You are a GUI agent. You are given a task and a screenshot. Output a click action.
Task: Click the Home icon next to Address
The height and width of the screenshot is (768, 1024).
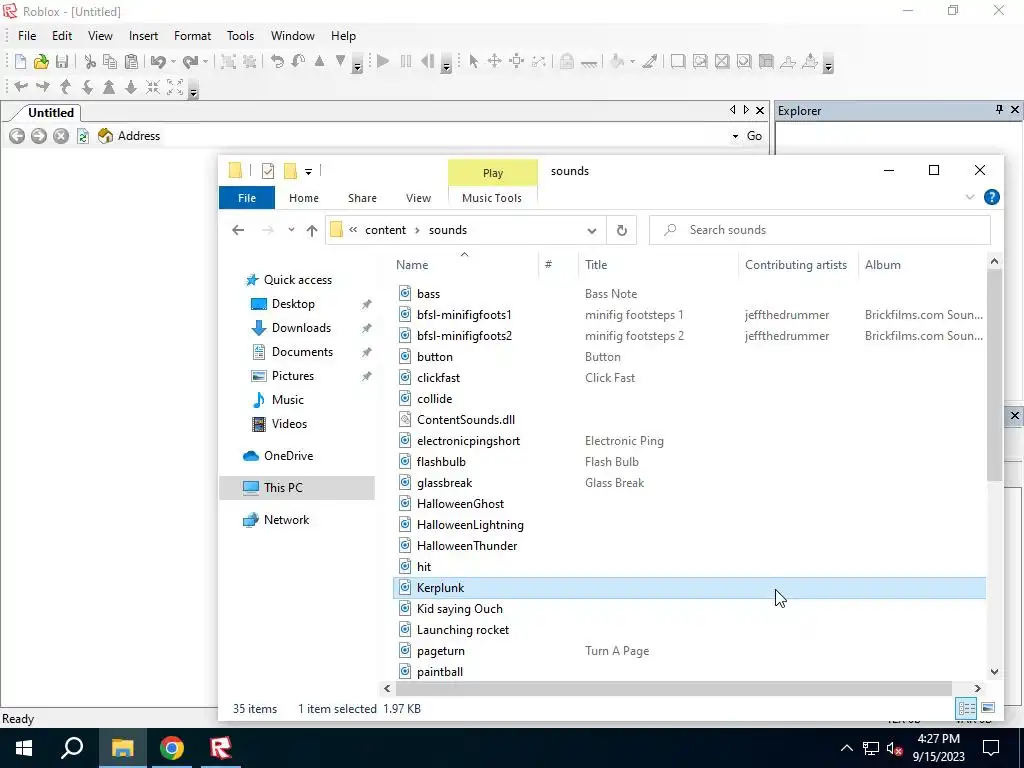(105, 136)
